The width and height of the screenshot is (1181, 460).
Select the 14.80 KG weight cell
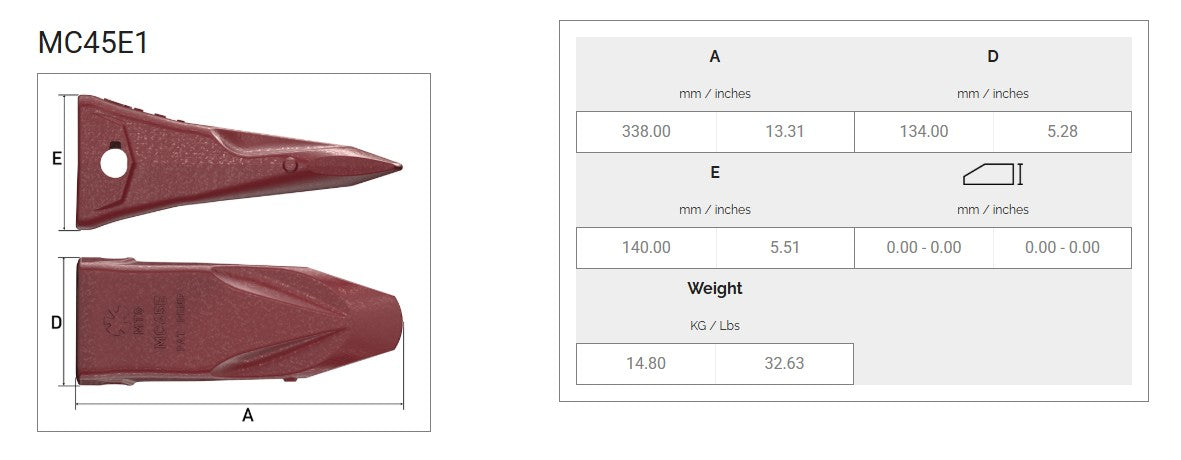[646, 363]
